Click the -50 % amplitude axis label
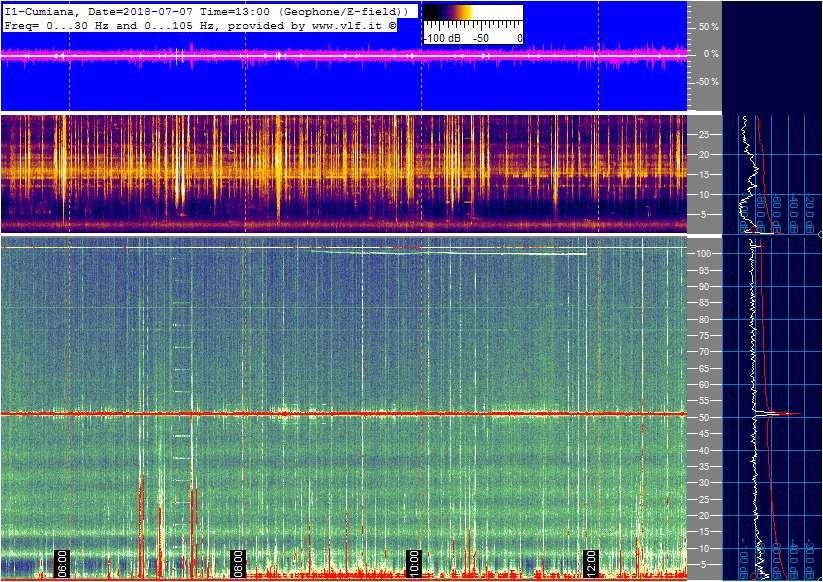 [707, 82]
